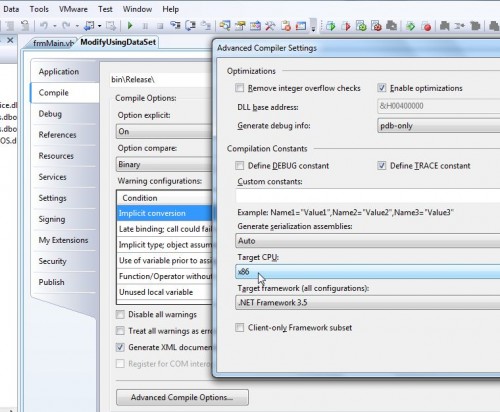The image size is (500, 412).
Task: Open the Generate debug info pdb-only dropdown
Action: pos(439,126)
